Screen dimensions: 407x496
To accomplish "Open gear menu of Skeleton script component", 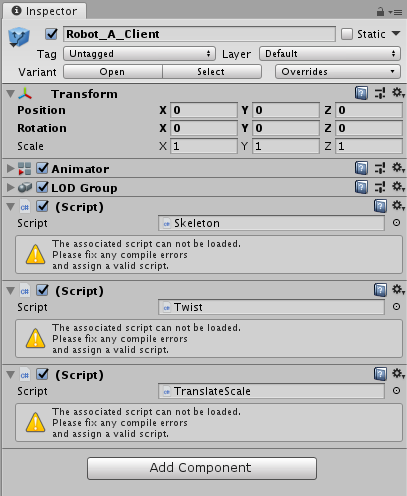I will pyautogui.click(x=398, y=205).
